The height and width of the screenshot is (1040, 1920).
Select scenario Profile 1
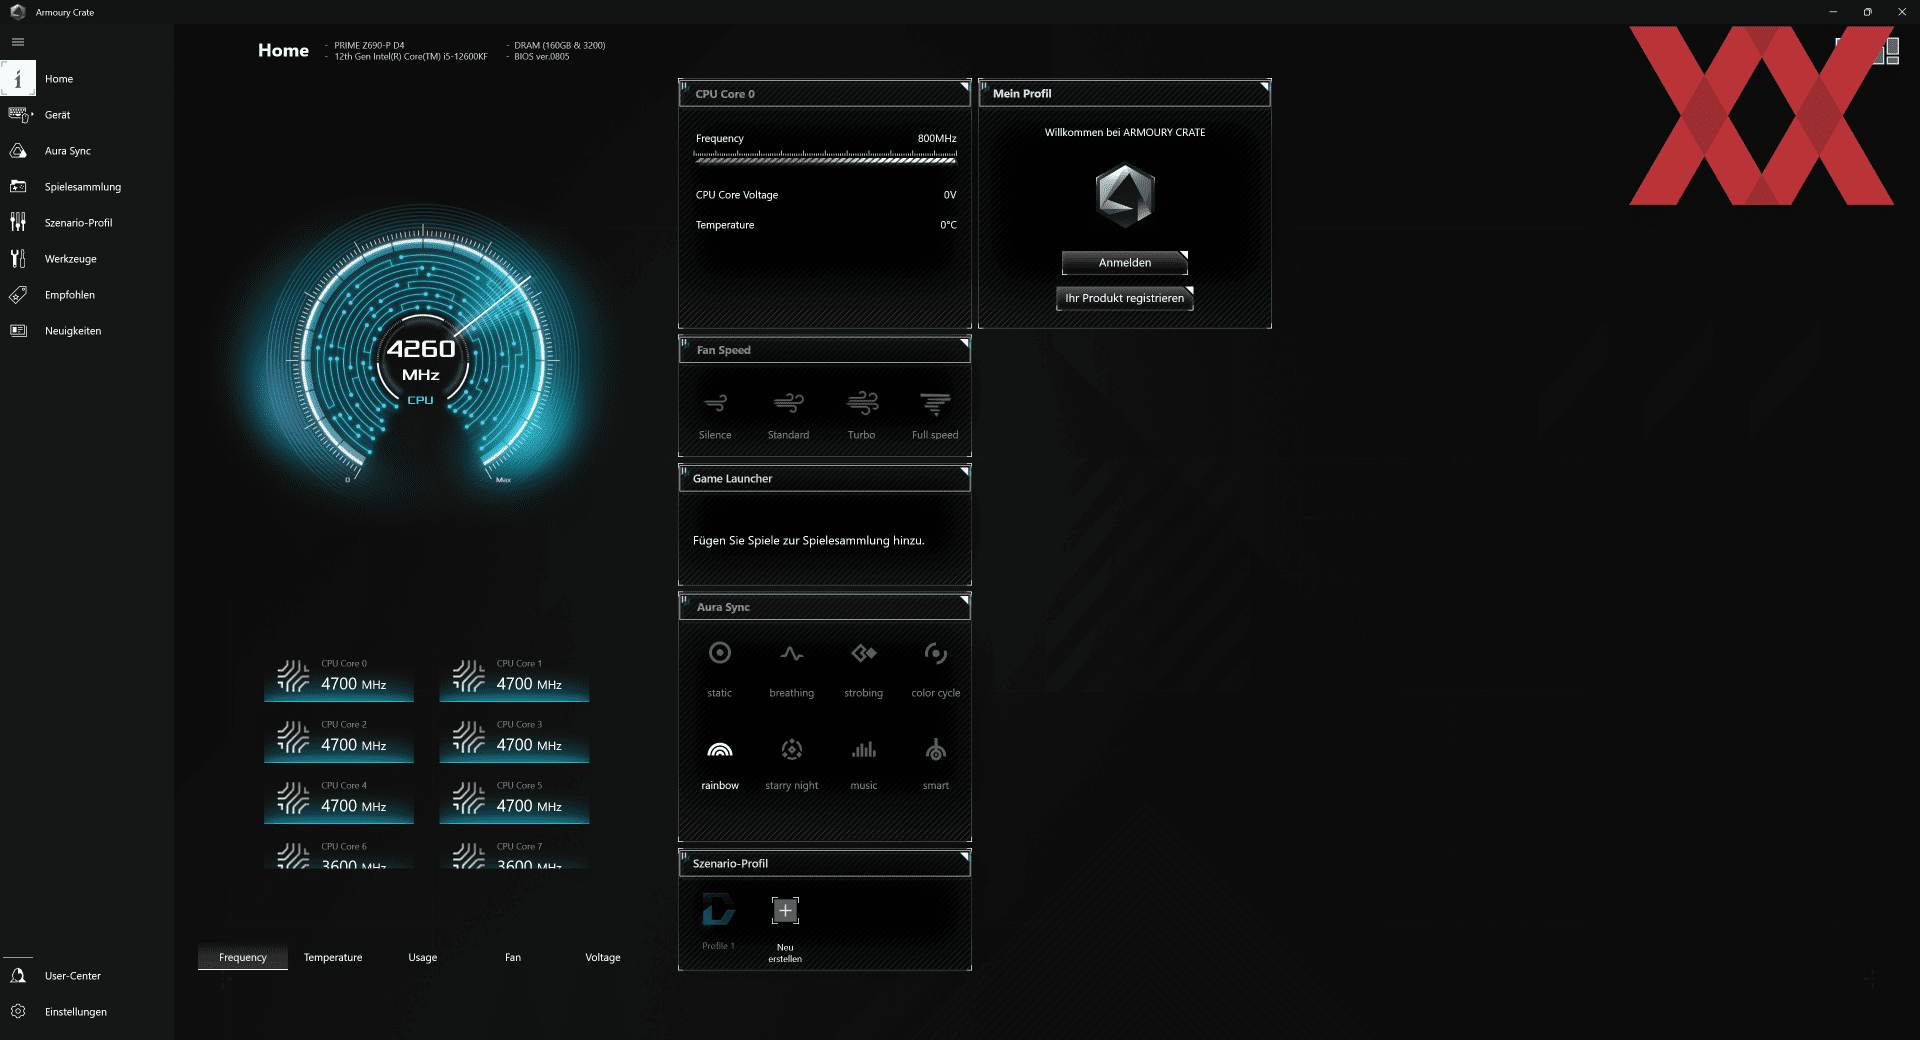pos(718,920)
